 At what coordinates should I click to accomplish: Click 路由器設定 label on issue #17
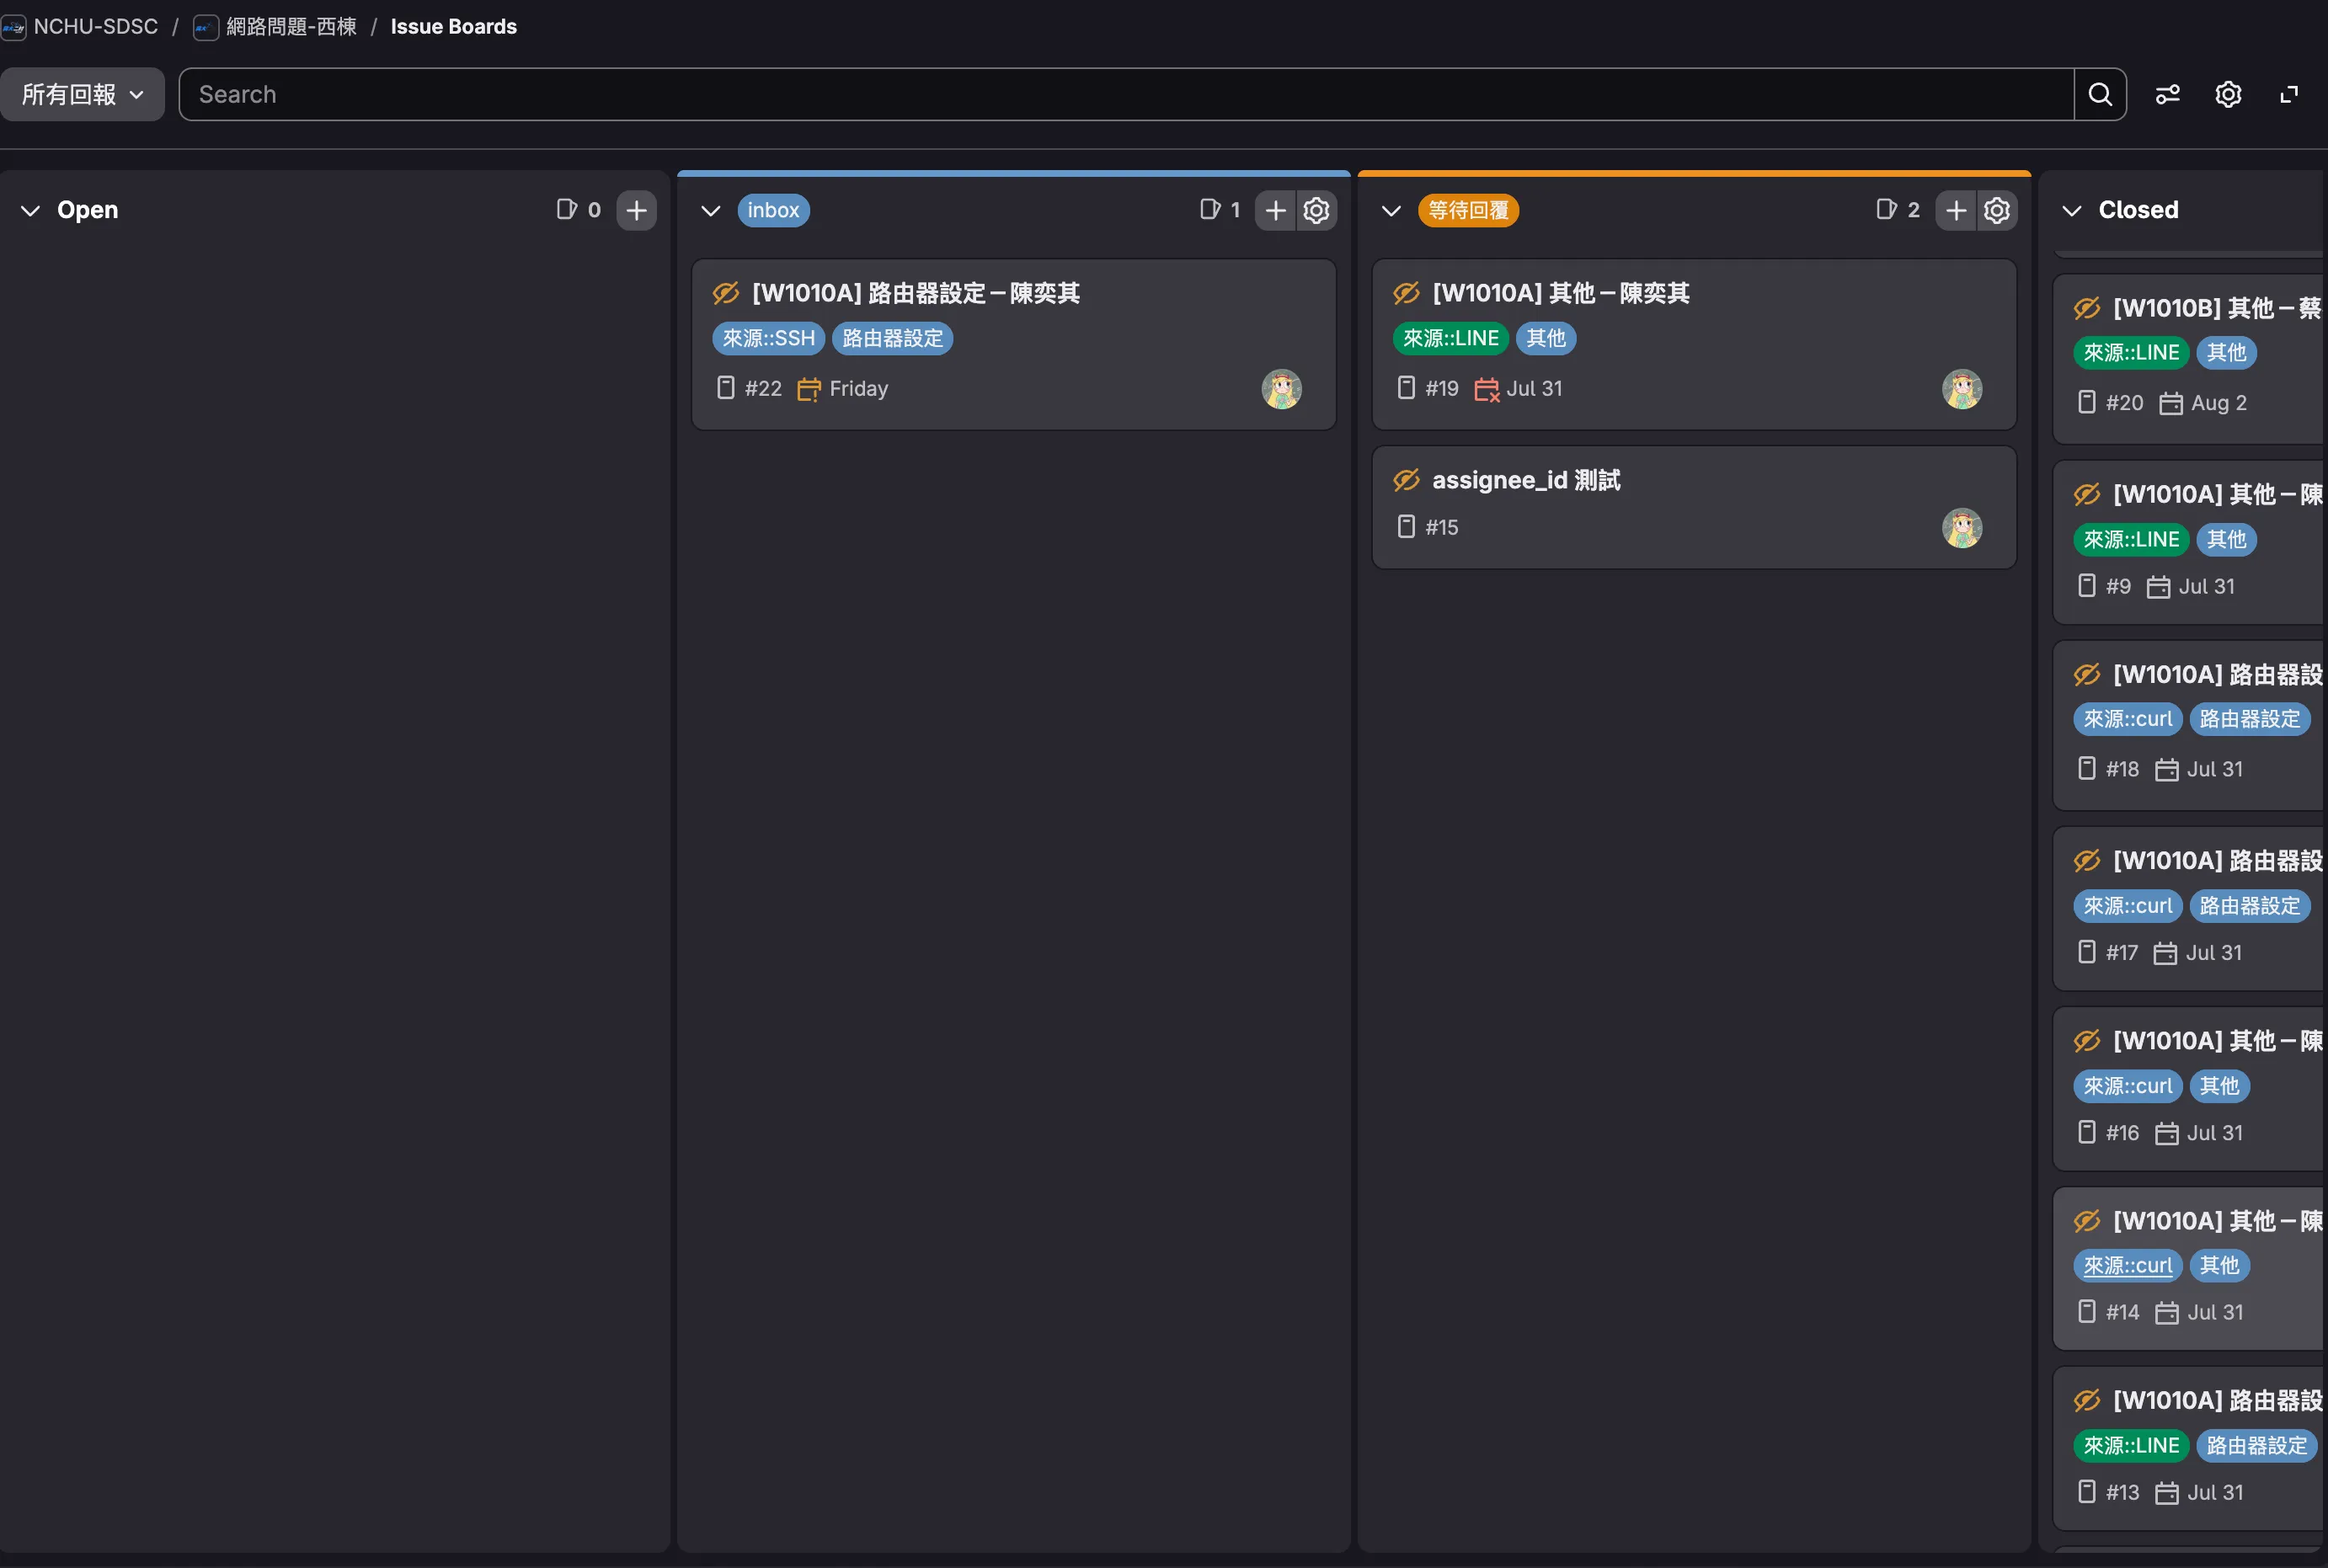pyautogui.click(x=2250, y=906)
